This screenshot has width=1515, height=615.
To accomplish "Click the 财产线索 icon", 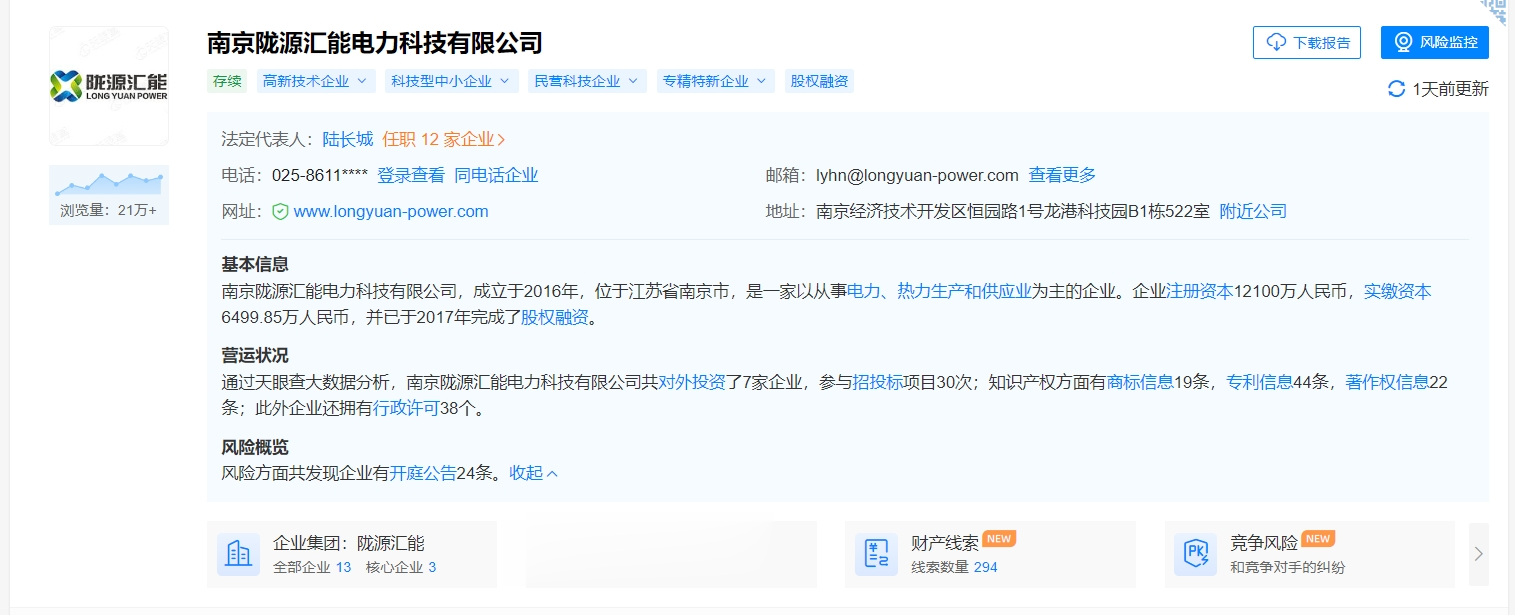I will (876, 554).
